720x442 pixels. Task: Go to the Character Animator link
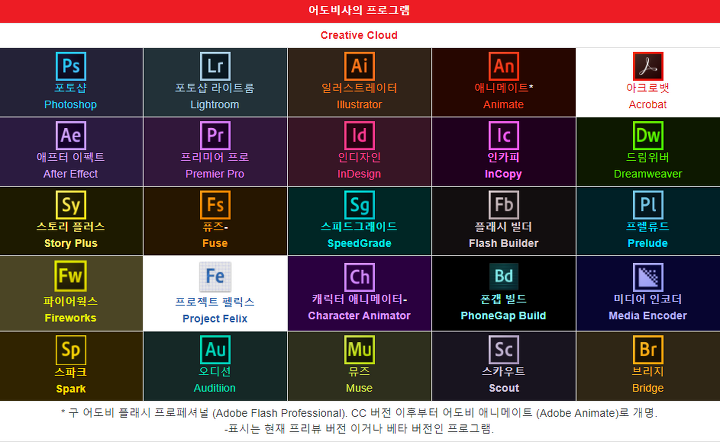coord(359,316)
